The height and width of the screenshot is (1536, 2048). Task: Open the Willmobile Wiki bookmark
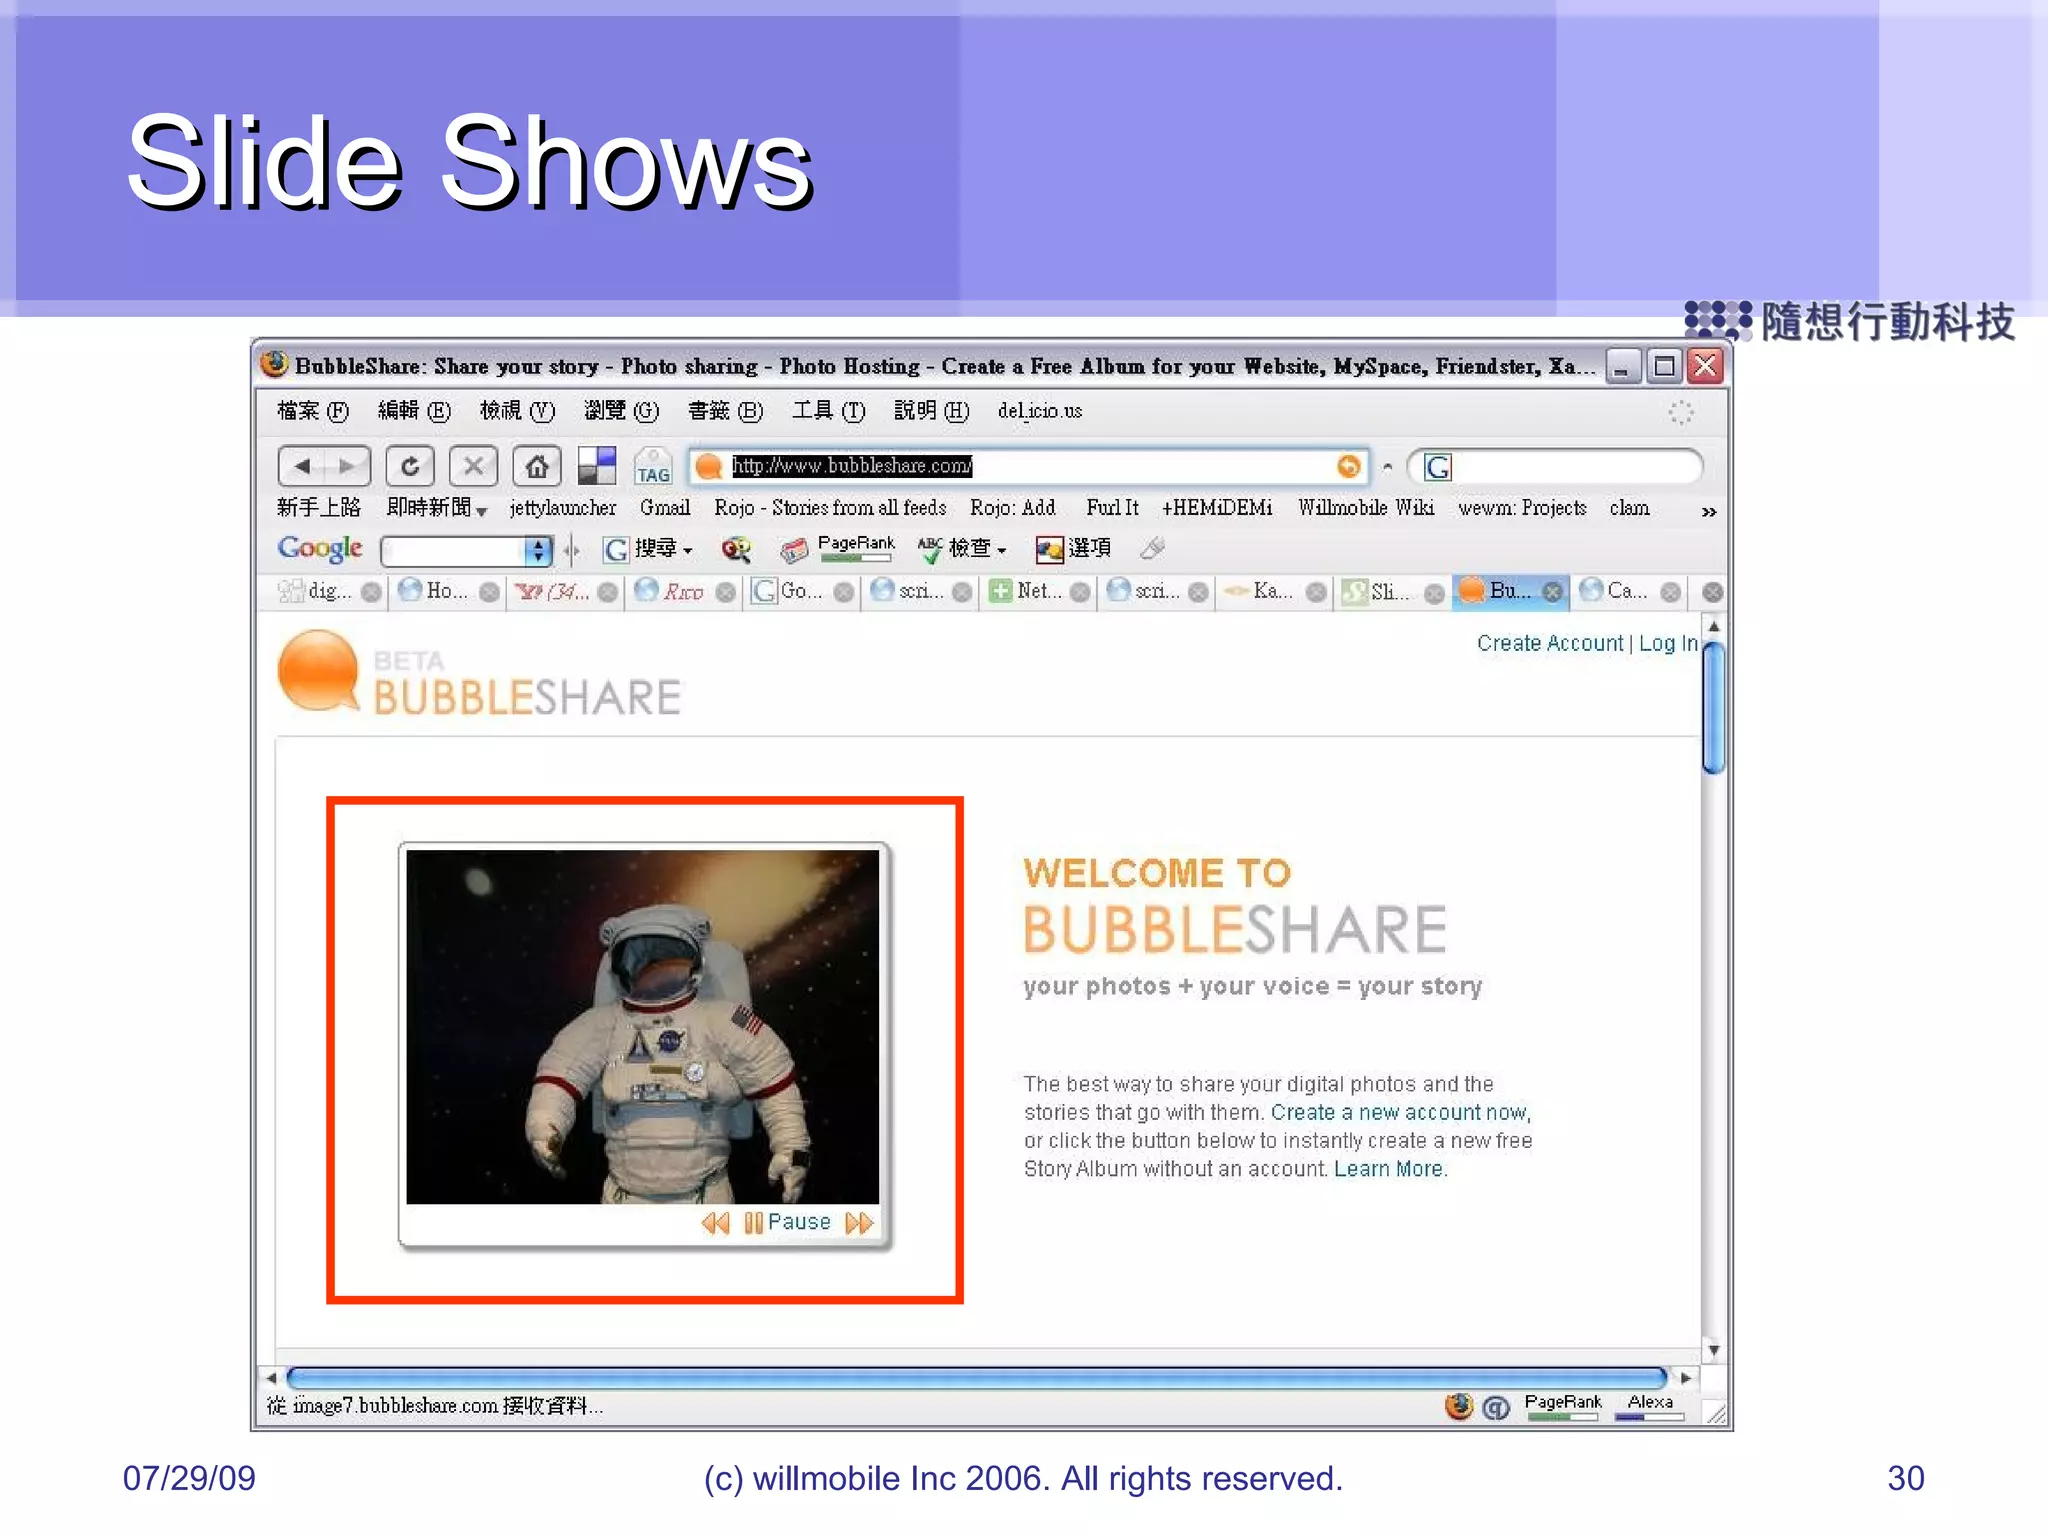(x=1366, y=508)
